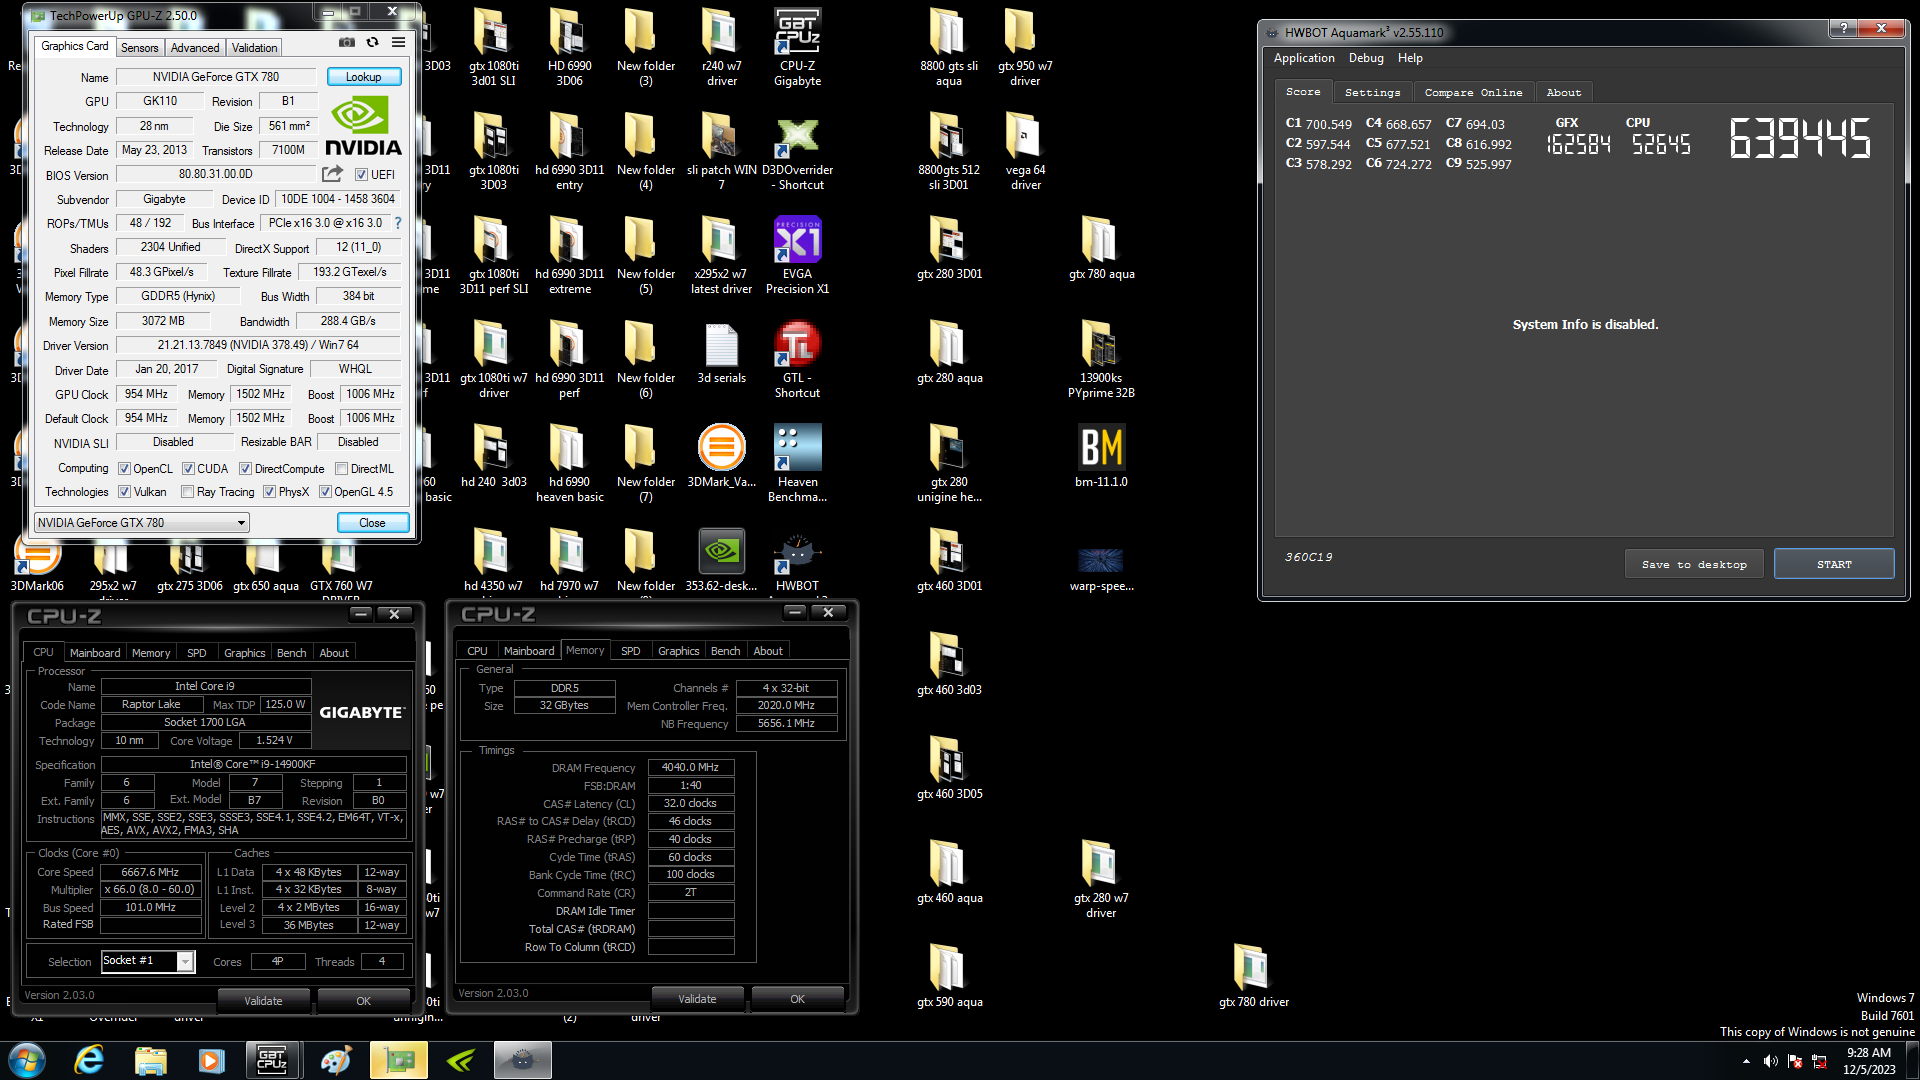Toggle the Vulkan checkbox

click(x=124, y=491)
